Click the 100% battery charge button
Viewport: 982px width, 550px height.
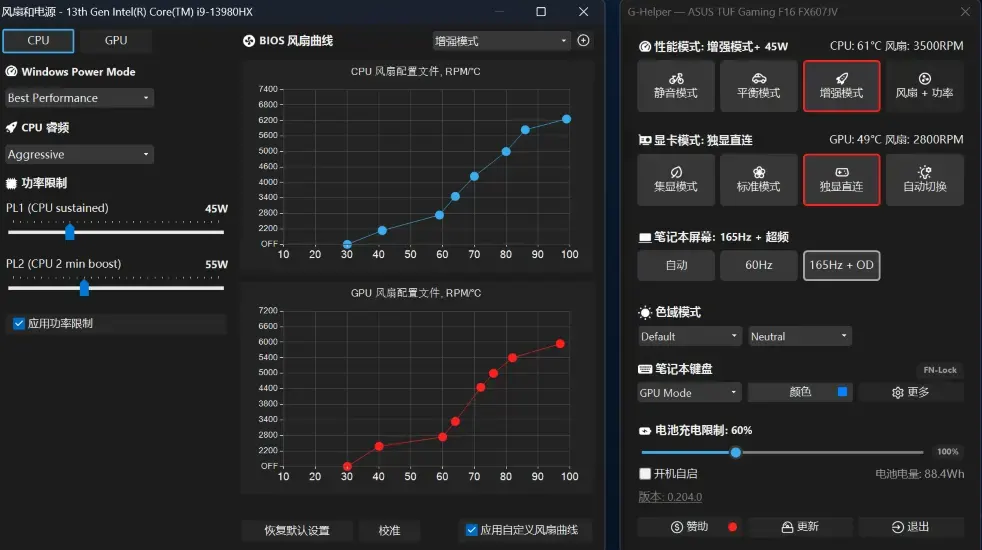(947, 452)
